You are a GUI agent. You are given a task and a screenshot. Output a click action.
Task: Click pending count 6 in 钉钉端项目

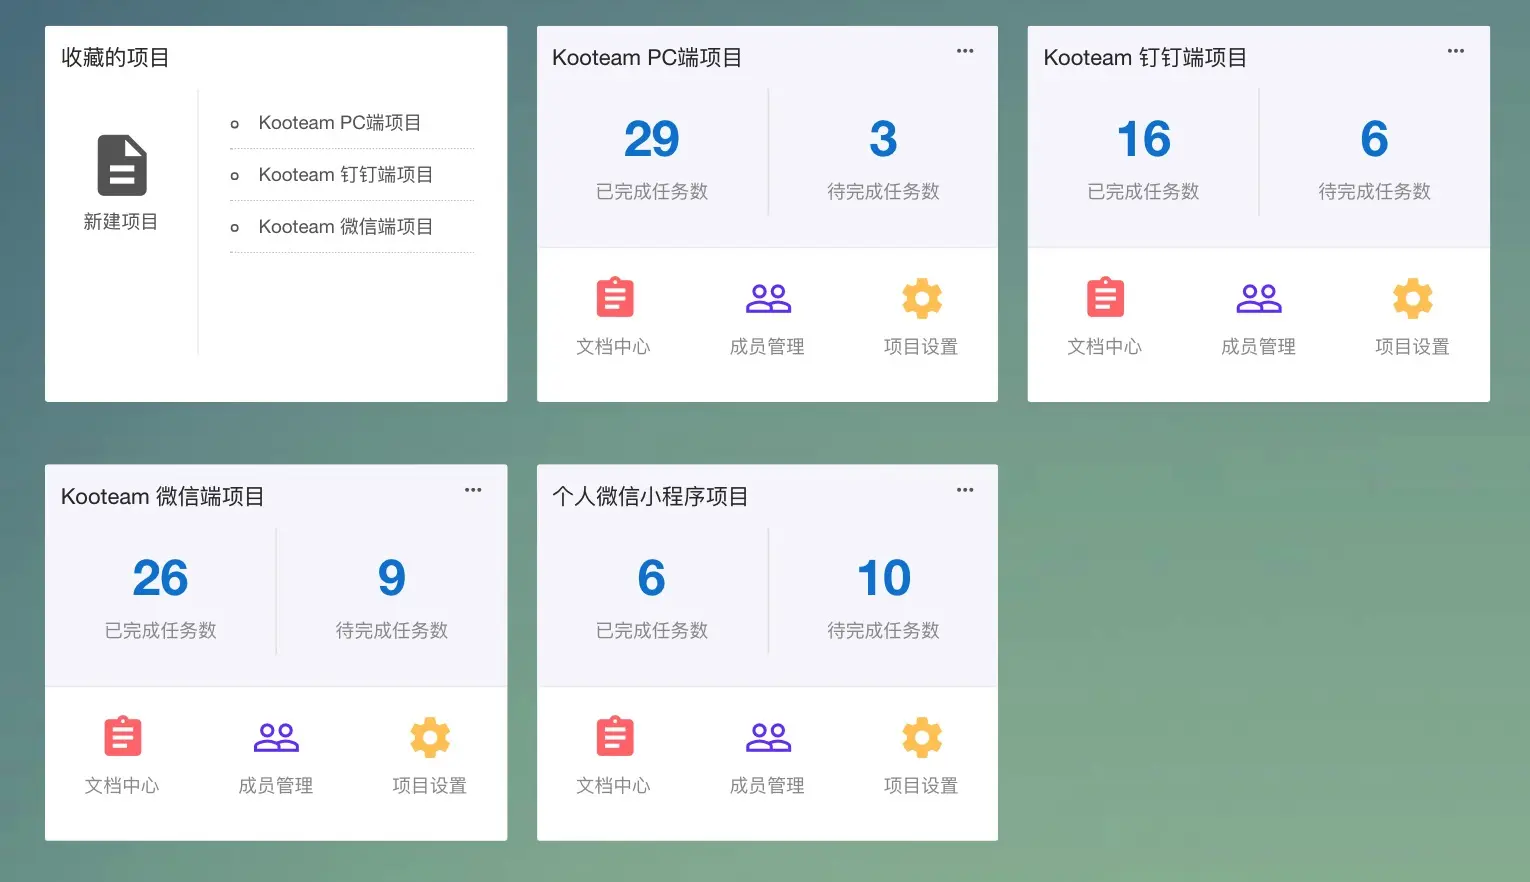click(1375, 139)
